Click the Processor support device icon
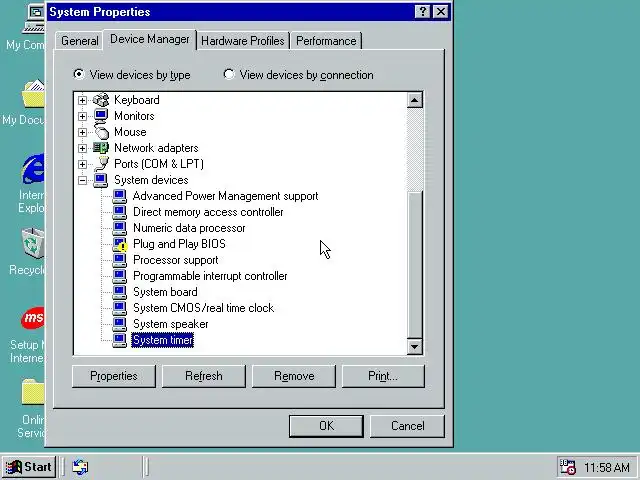Screen dimensions: 640x480 [x=120, y=260]
